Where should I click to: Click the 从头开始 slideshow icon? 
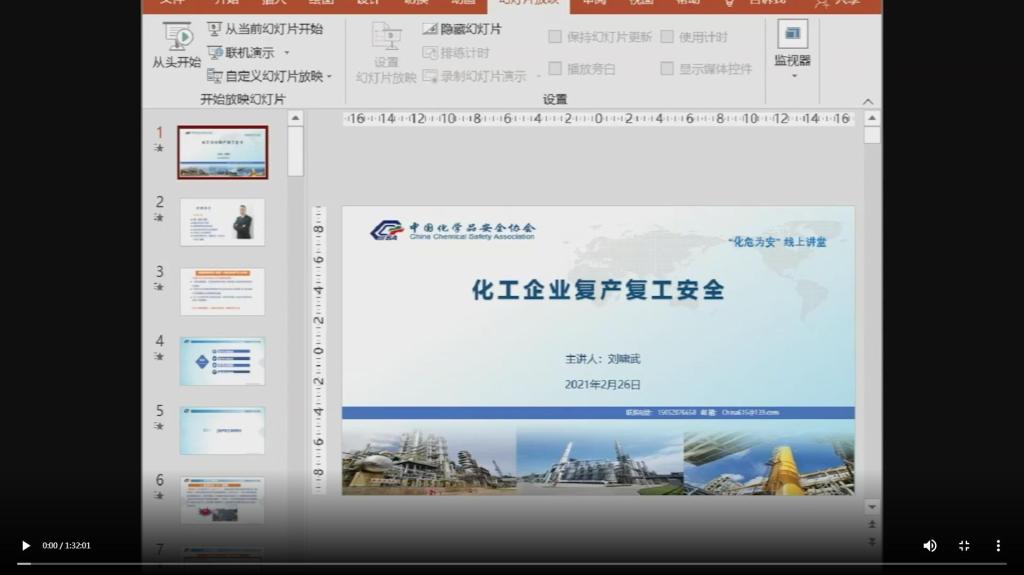(x=177, y=37)
